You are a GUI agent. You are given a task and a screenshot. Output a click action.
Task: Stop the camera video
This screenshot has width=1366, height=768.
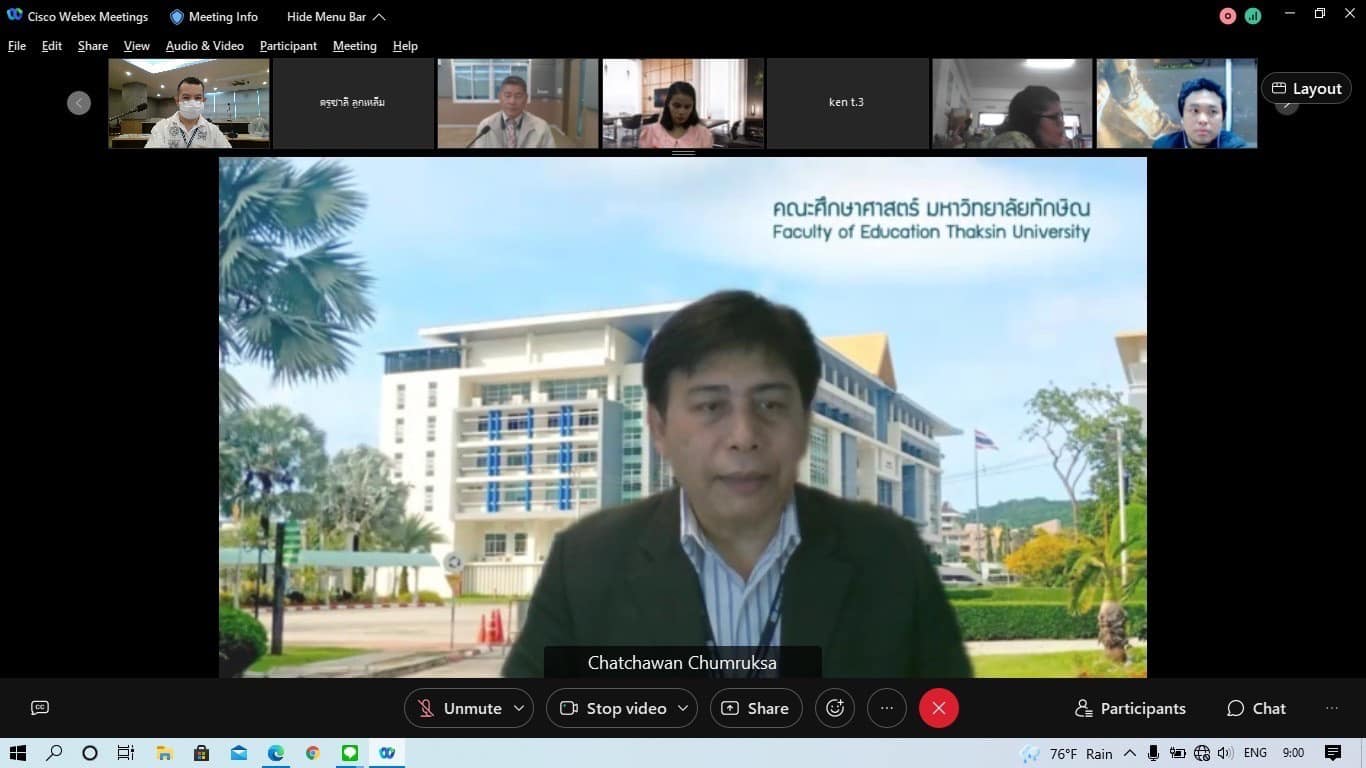pyautogui.click(x=612, y=708)
